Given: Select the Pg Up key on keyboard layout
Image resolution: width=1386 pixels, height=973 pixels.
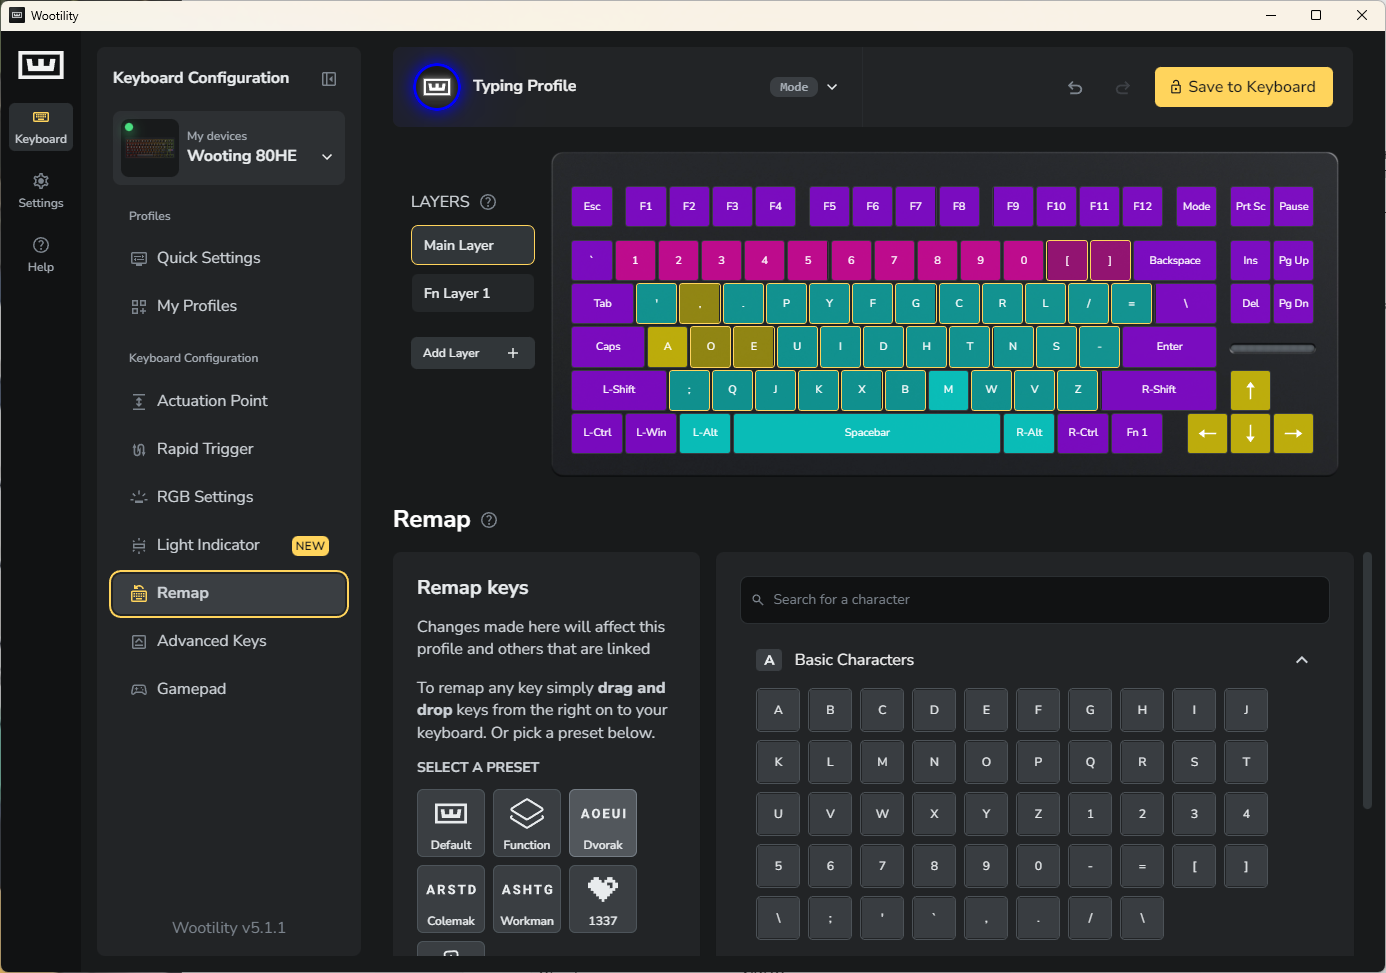Looking at the screenshot, I should [1293, 261].
